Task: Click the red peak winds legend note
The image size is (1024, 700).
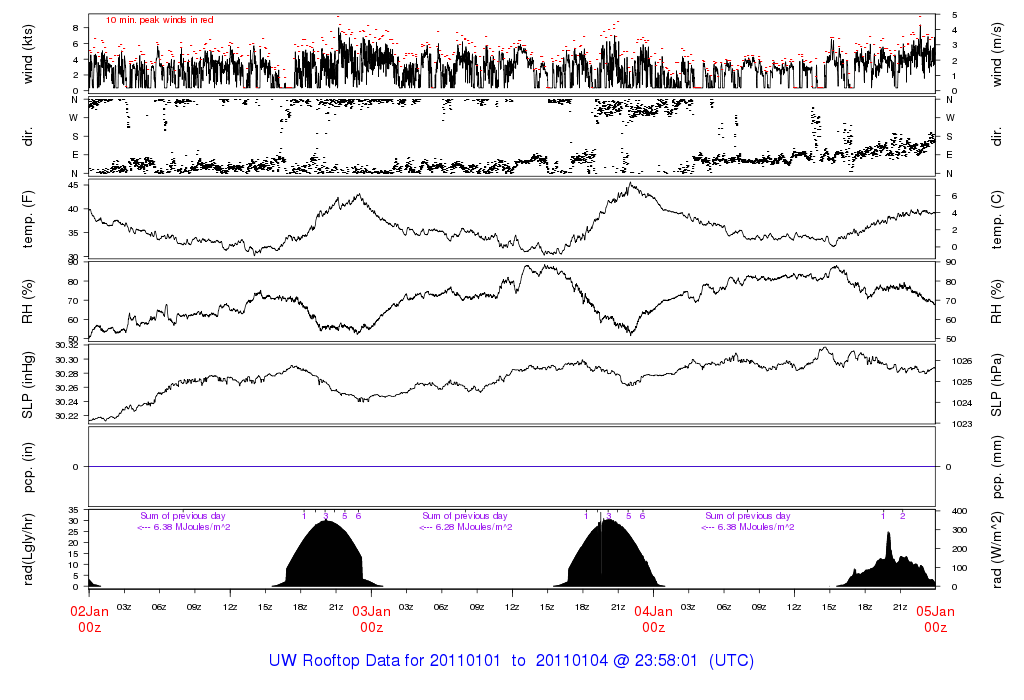Action: click(x=160, y=20)
